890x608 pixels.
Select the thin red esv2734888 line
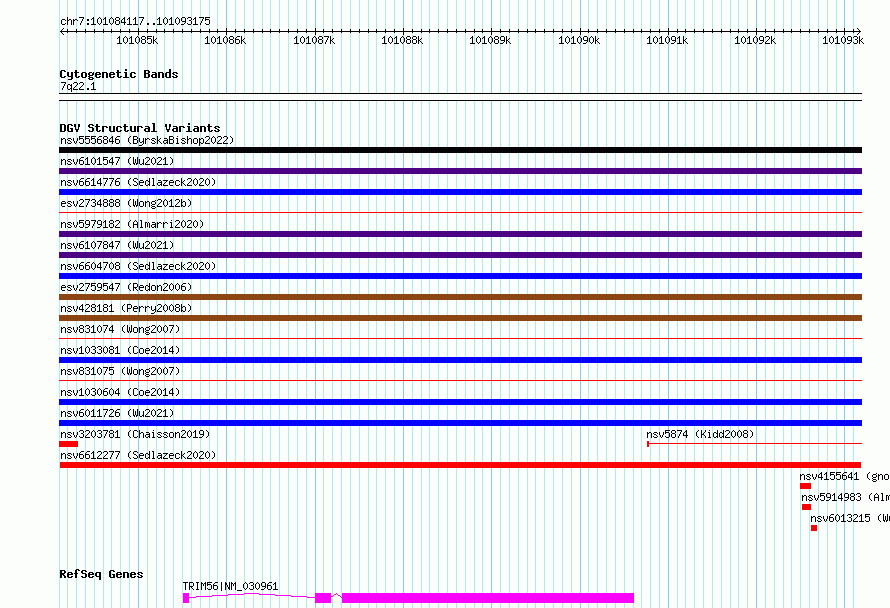pos(460,213)
